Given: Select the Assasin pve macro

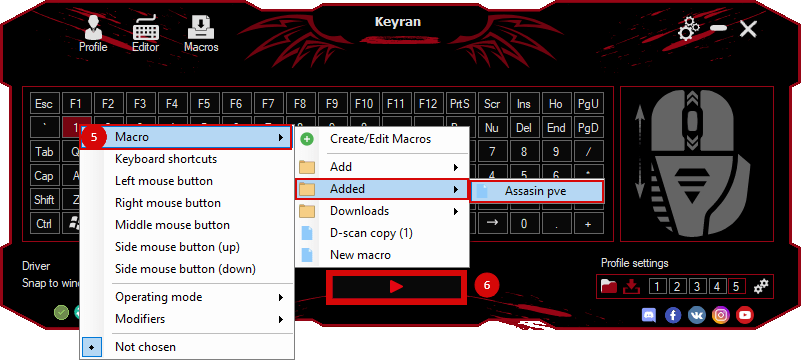Looking at the screenshot, I should 536,191.
